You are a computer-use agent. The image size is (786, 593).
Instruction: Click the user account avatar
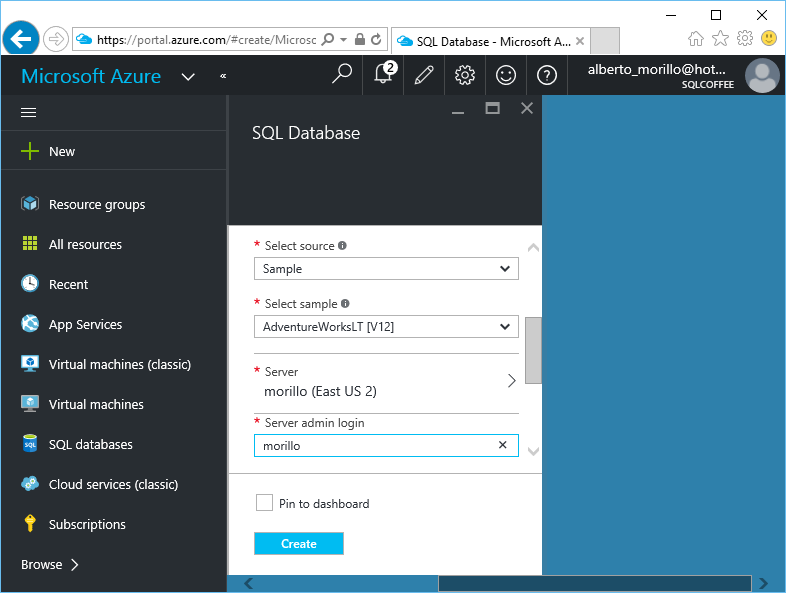pos(762,76)
